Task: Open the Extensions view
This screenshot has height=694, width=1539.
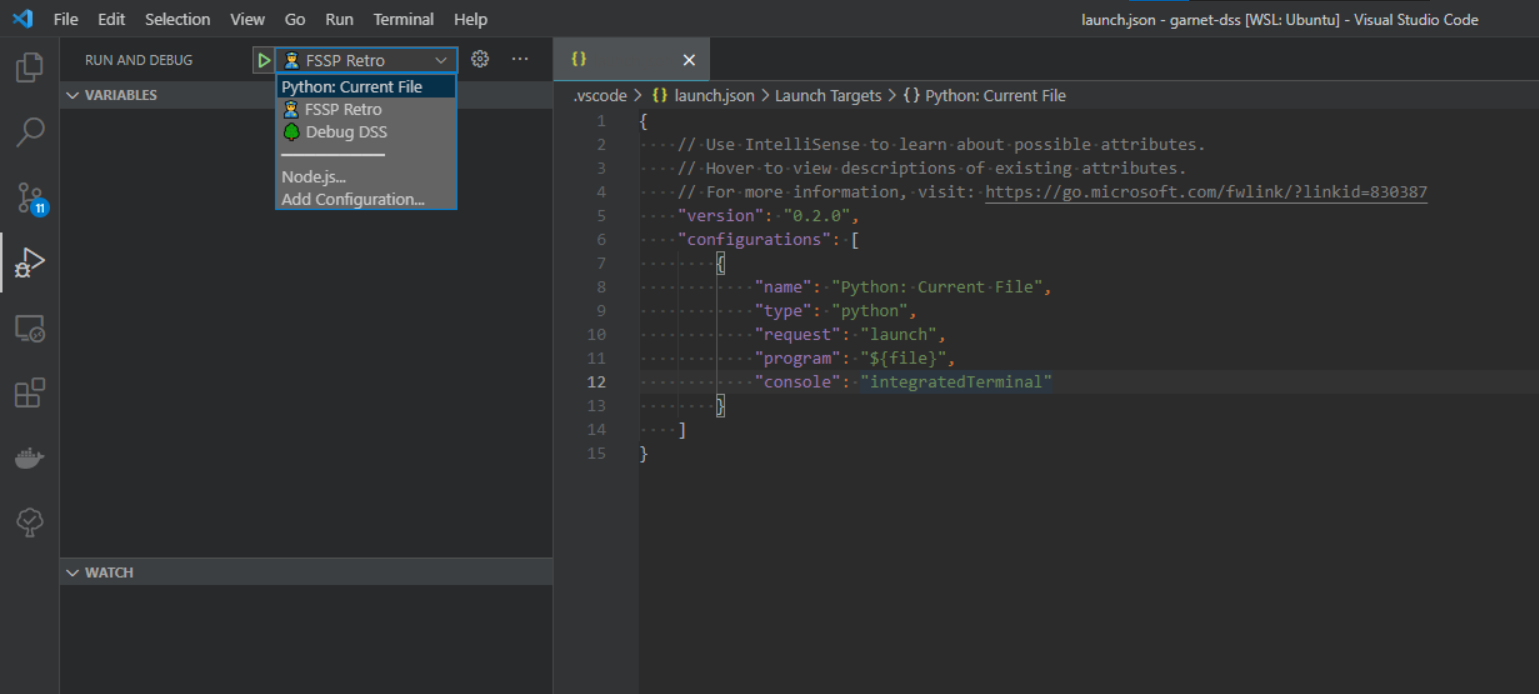Action: tap(29, 392)
